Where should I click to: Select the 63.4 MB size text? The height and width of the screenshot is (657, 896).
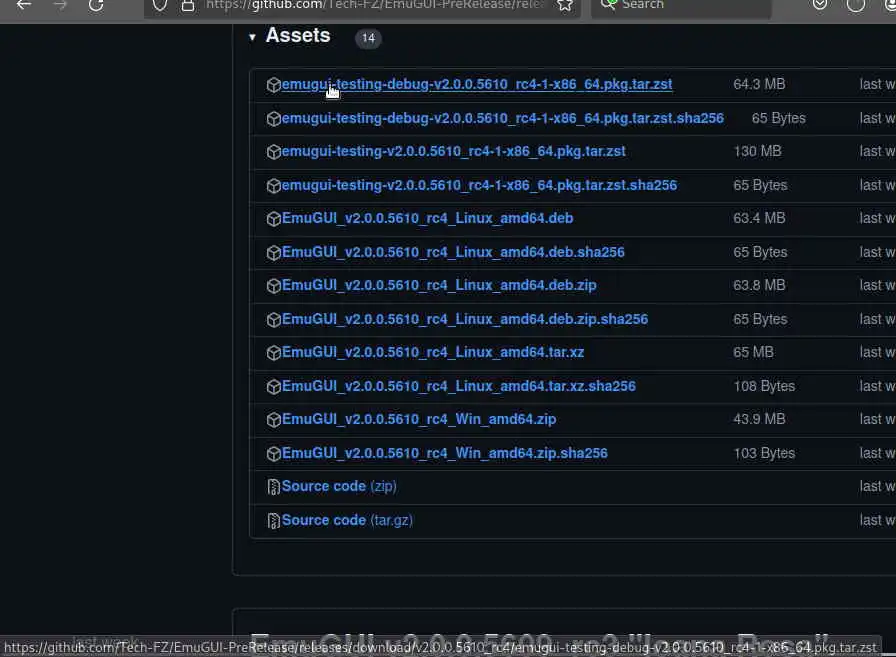759,218
